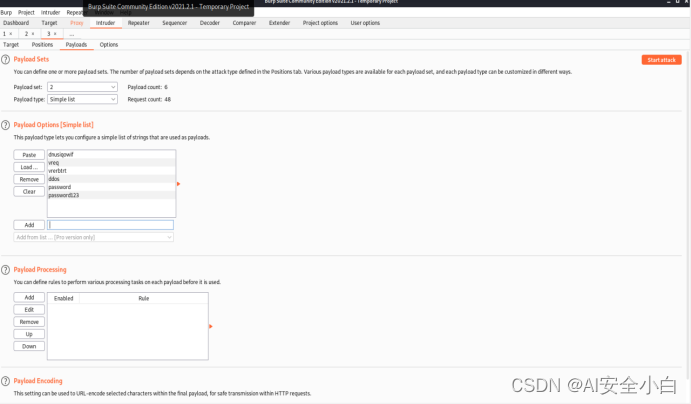Click the Rule column header
The image size is (691, 404).
[x=144, y=299]
